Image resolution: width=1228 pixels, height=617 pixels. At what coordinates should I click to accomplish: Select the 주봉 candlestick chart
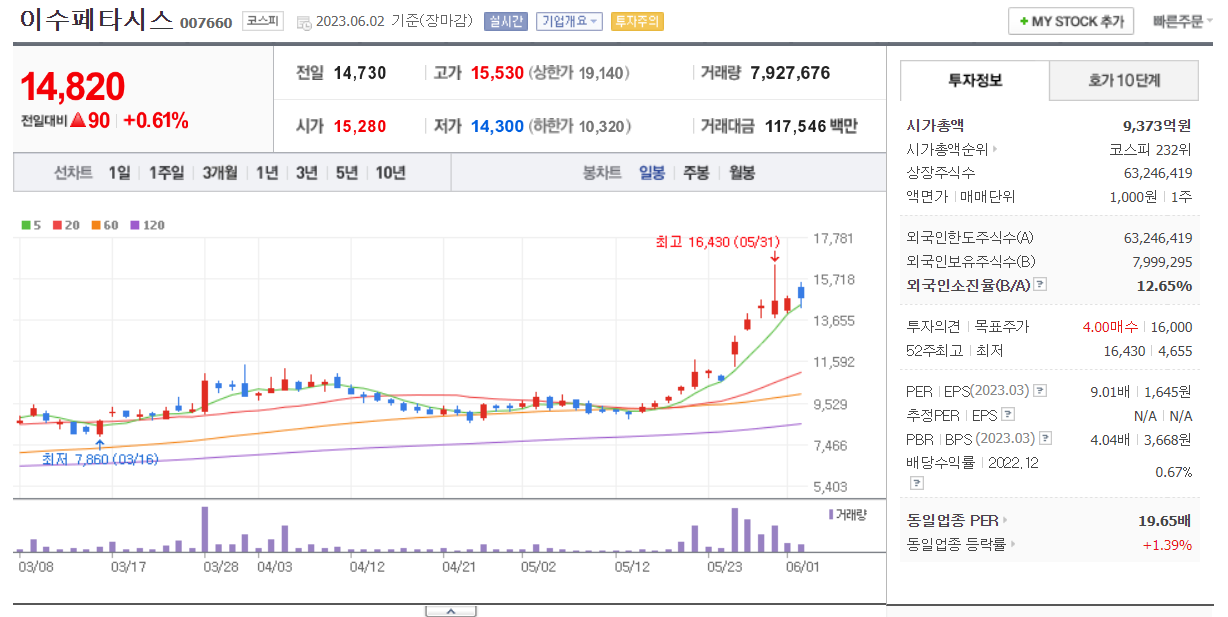tap(696, 173)
